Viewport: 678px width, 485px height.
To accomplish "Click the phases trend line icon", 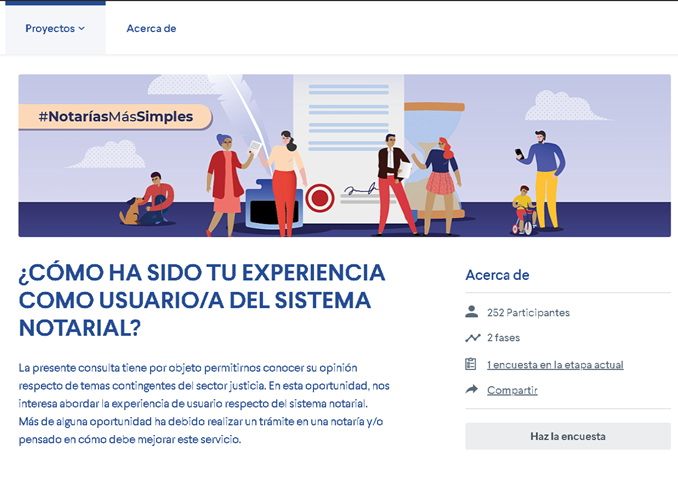I will [x=473, y=338].
